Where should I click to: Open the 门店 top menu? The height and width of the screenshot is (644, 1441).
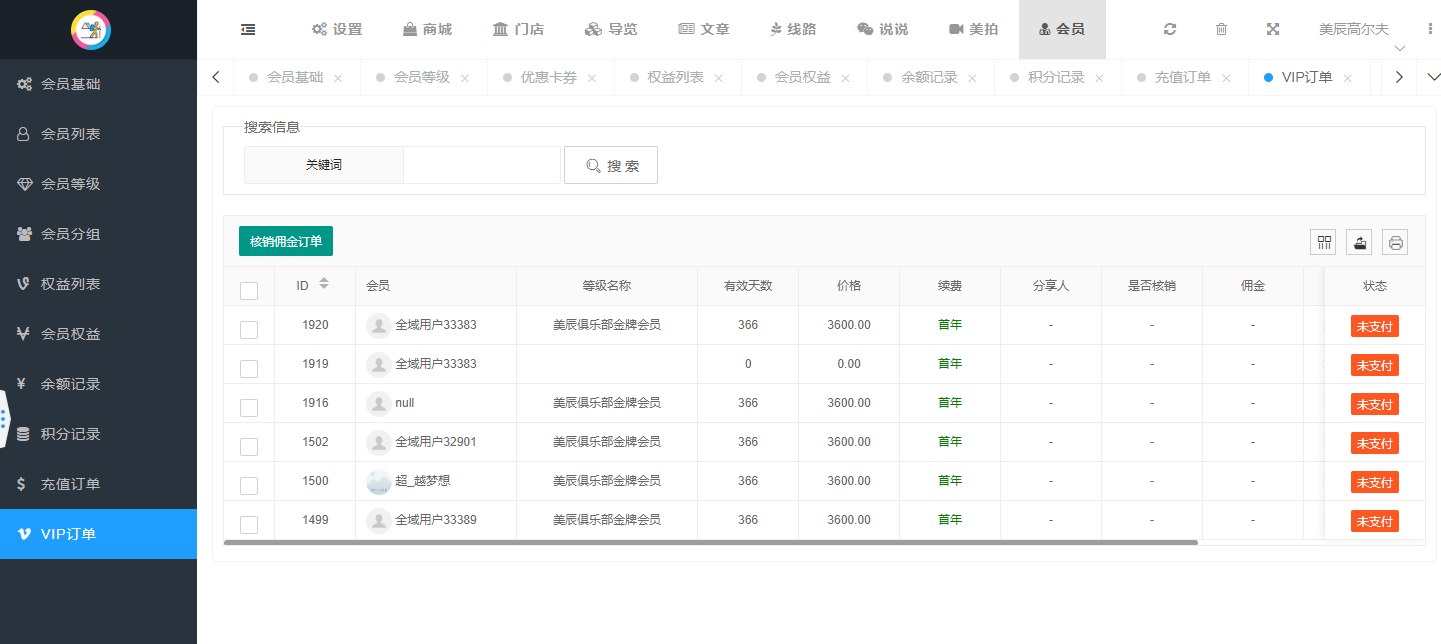(x=518, y=29)
